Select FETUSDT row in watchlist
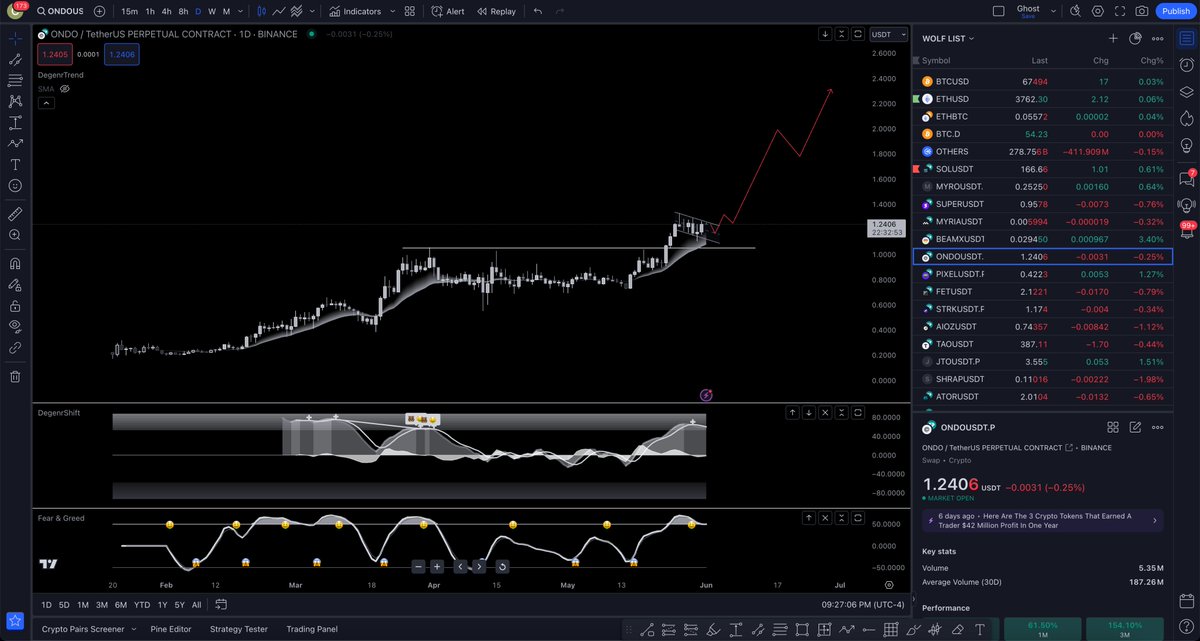 1042,291
